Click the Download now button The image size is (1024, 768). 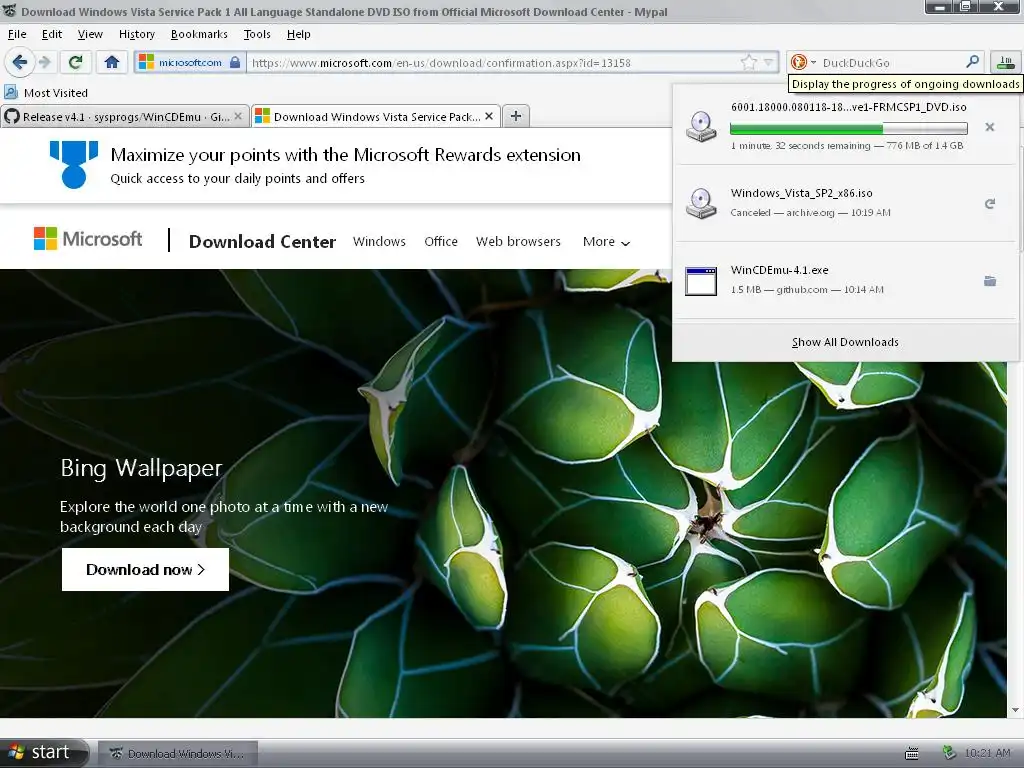[x=145, y=569]
